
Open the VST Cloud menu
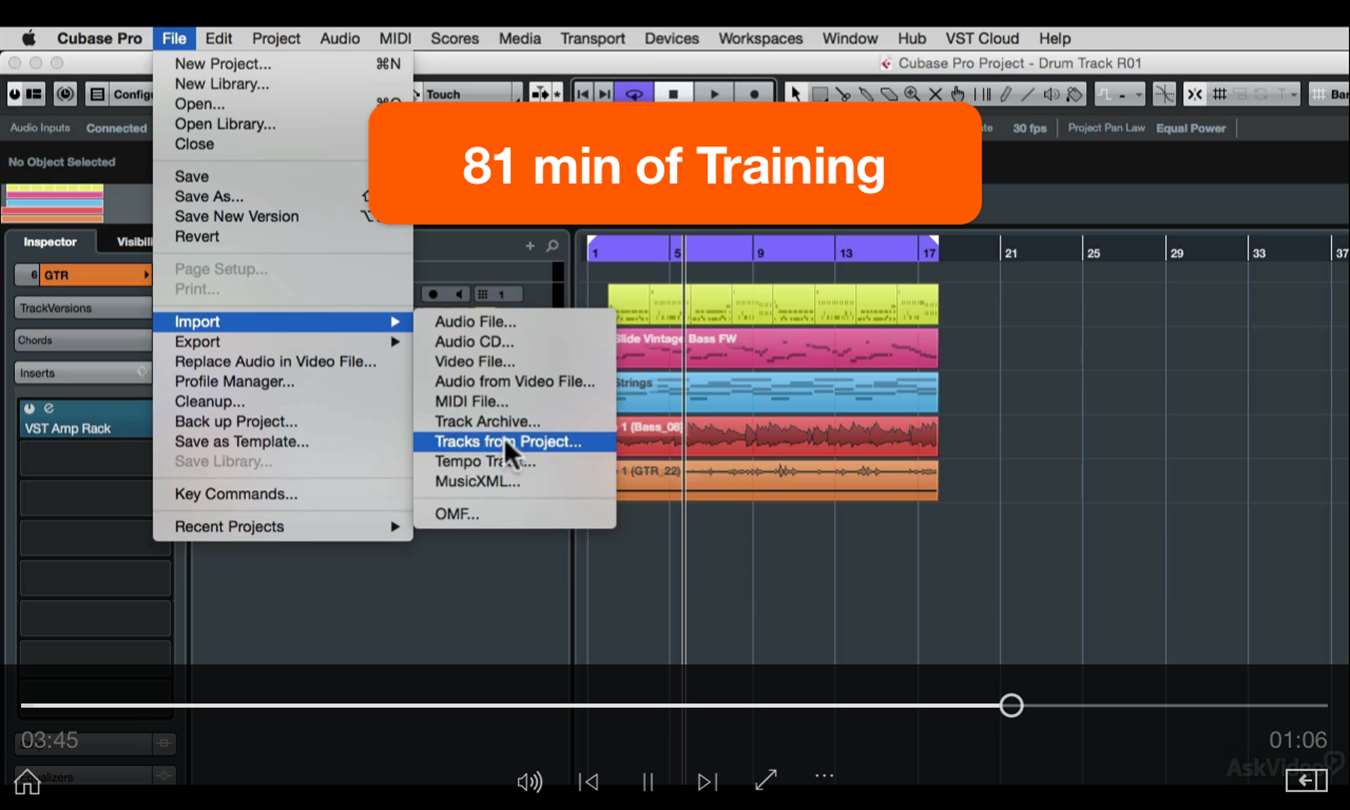(x=982, y=38)
